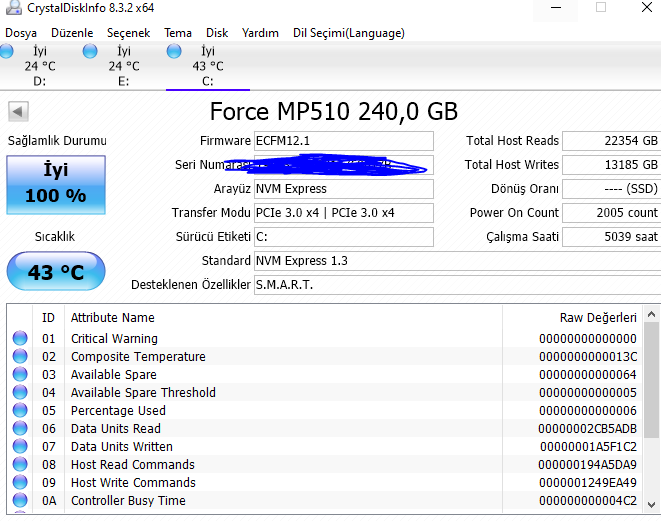The width and height of the screenshot is (661, 521).
Task: Click the Transfer Modu field PCIe 3.0 x4
Action: (344, 213)
